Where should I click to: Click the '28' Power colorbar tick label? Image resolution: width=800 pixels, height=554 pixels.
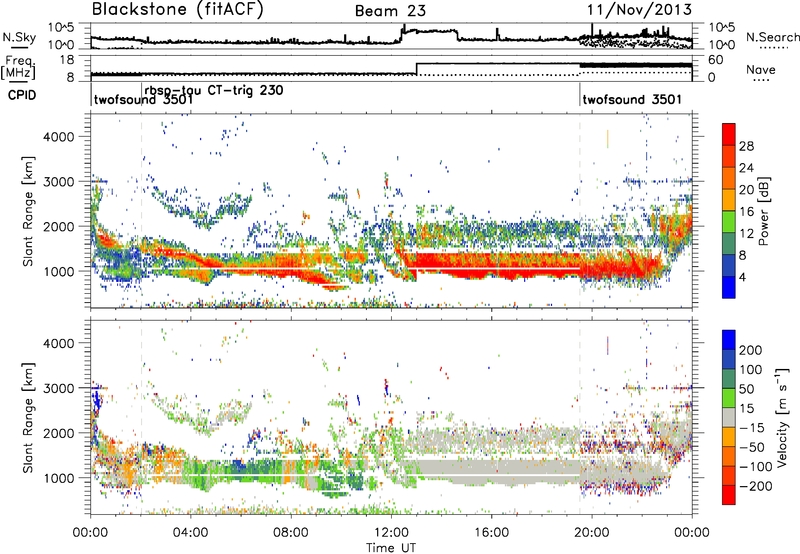point(746,146)
